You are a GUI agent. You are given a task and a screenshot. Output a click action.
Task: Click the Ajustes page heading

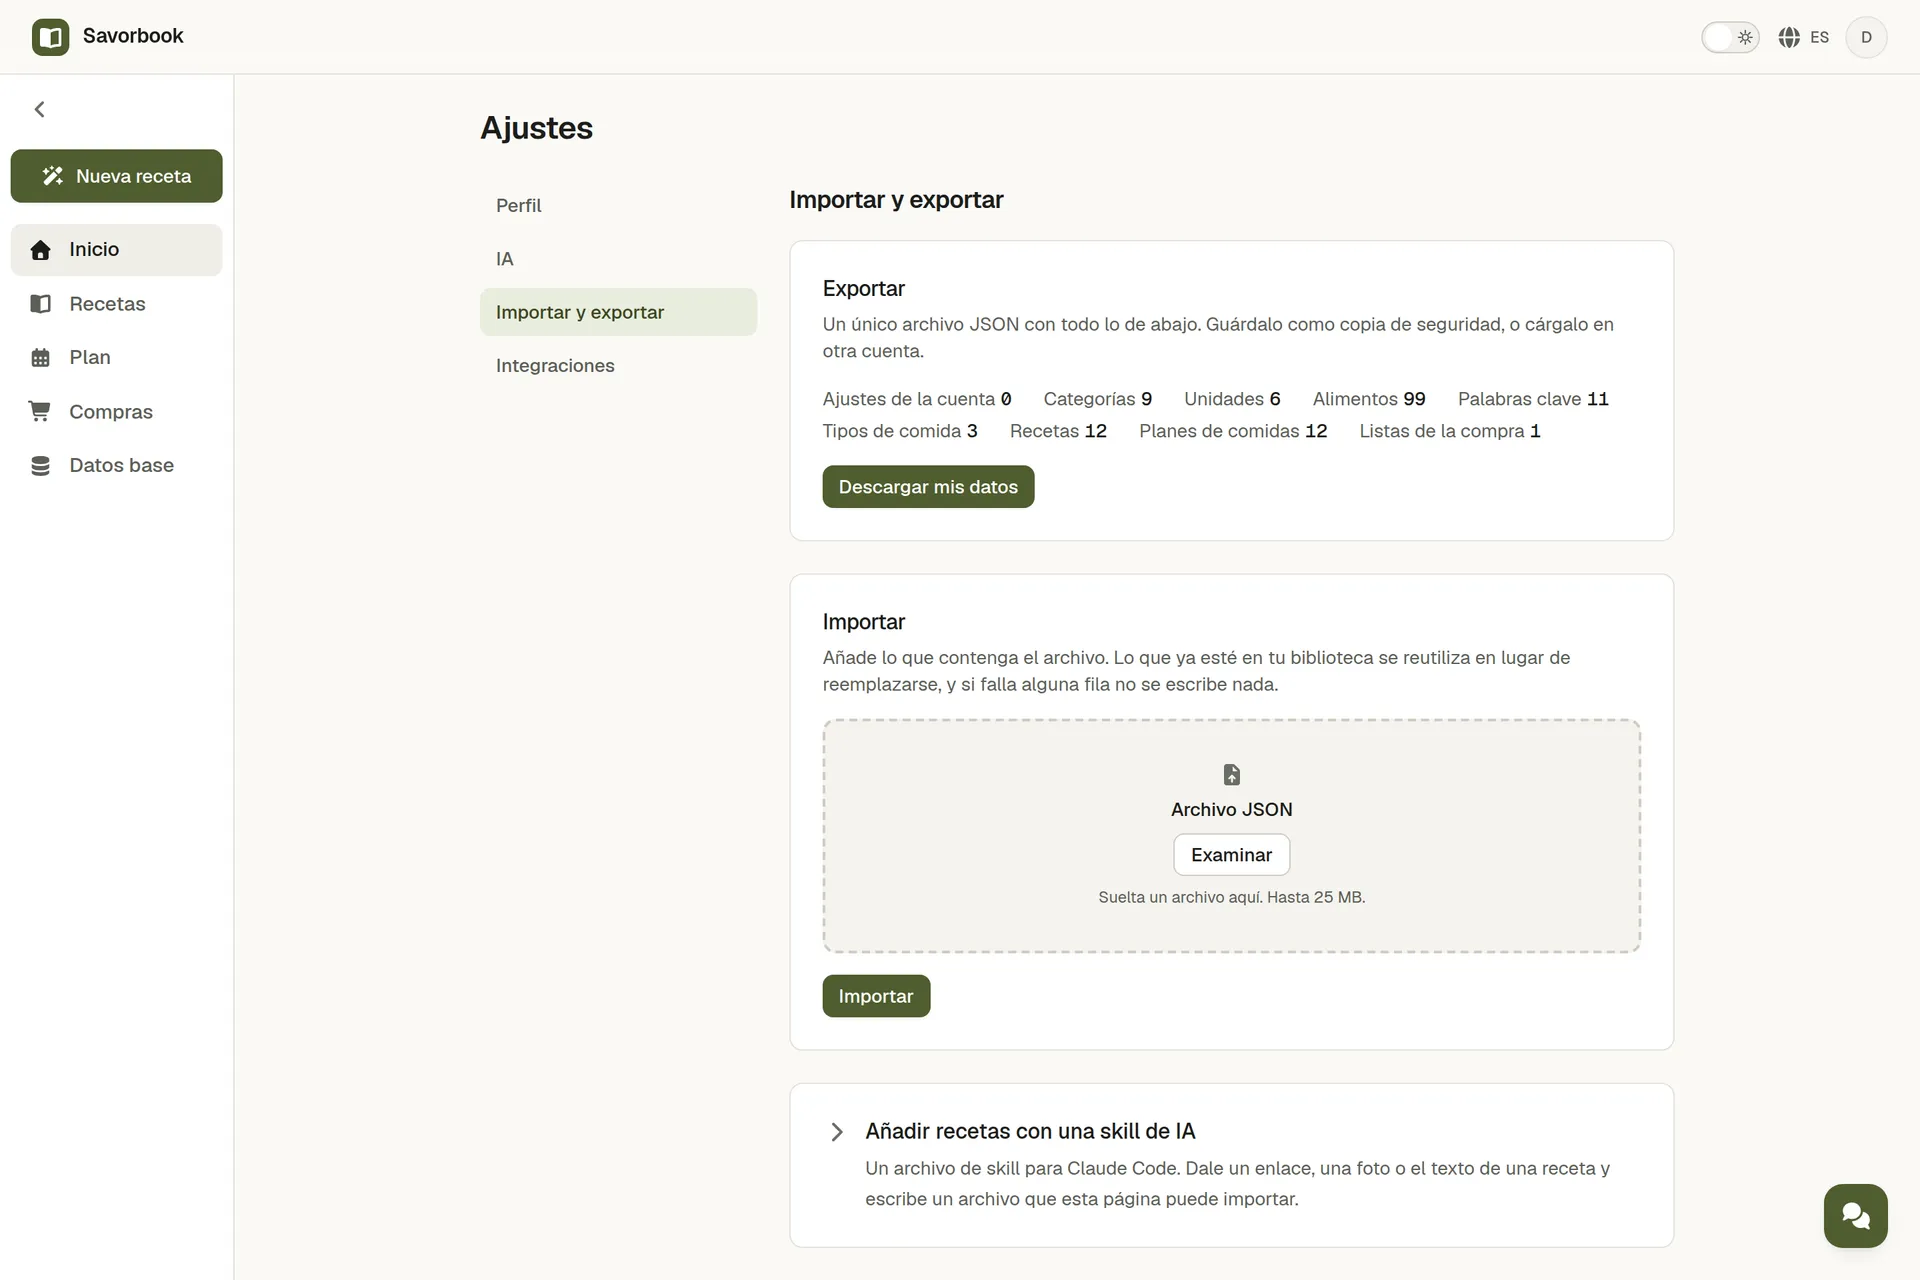[537, 128]
